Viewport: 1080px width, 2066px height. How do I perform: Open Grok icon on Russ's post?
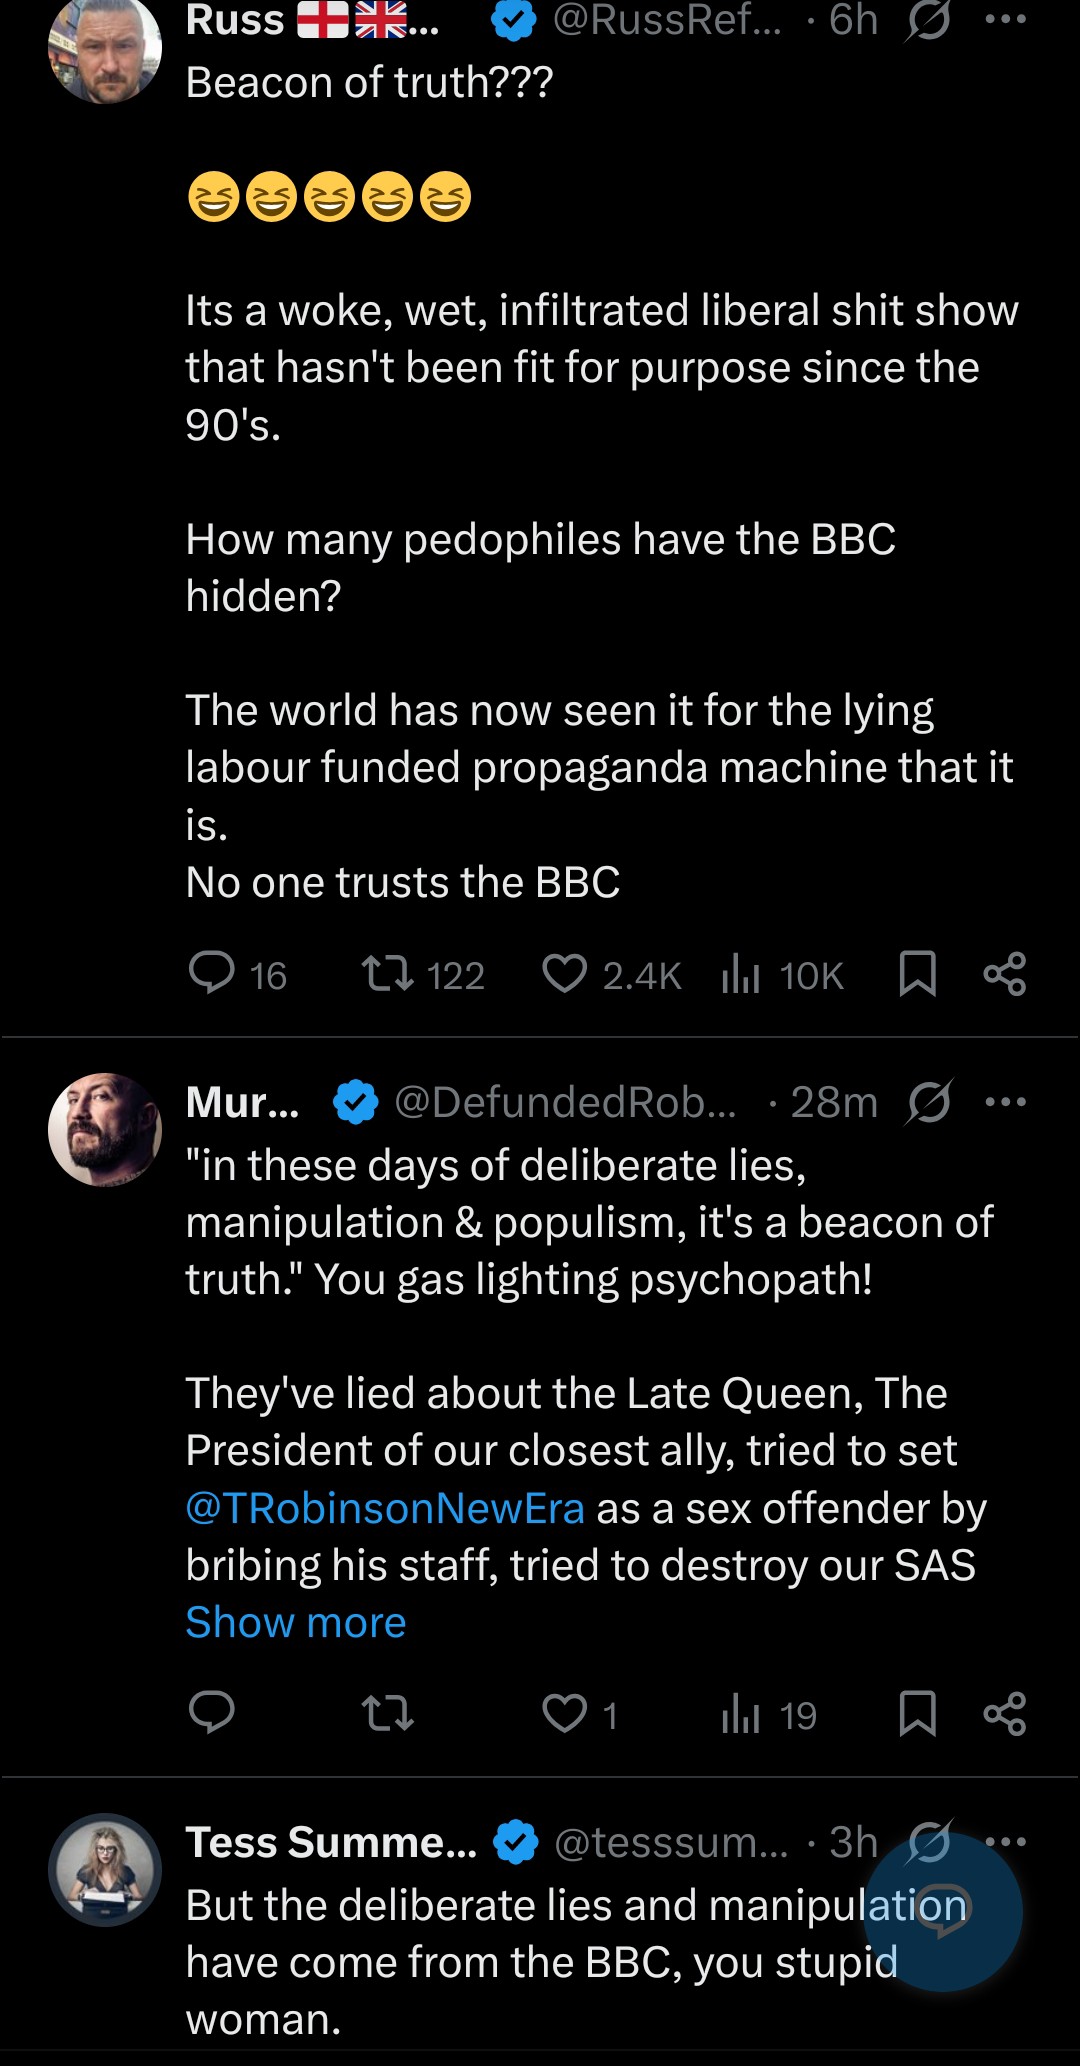coord(929,19)
